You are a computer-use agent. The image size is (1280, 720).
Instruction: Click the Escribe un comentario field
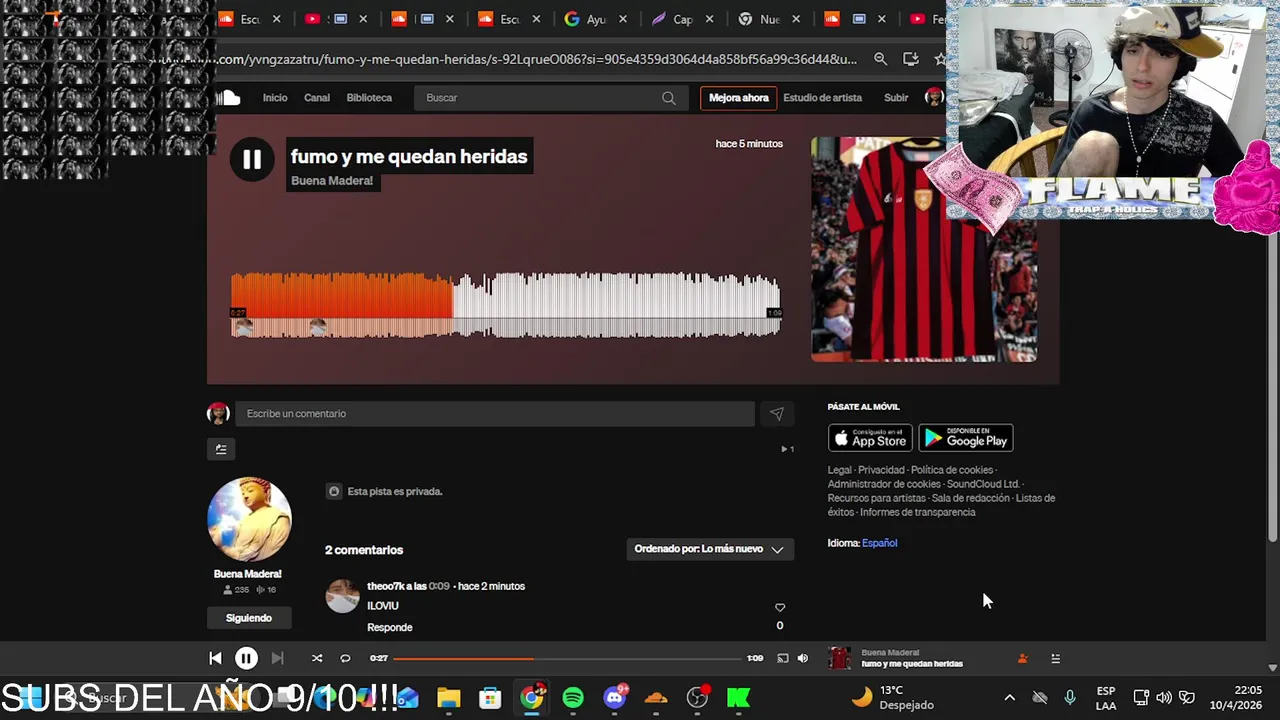point(495,414)
